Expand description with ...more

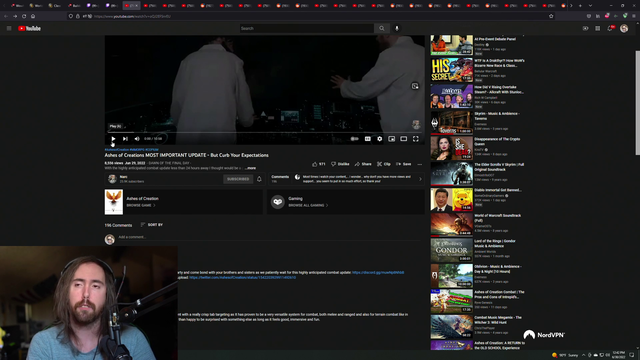251,168
